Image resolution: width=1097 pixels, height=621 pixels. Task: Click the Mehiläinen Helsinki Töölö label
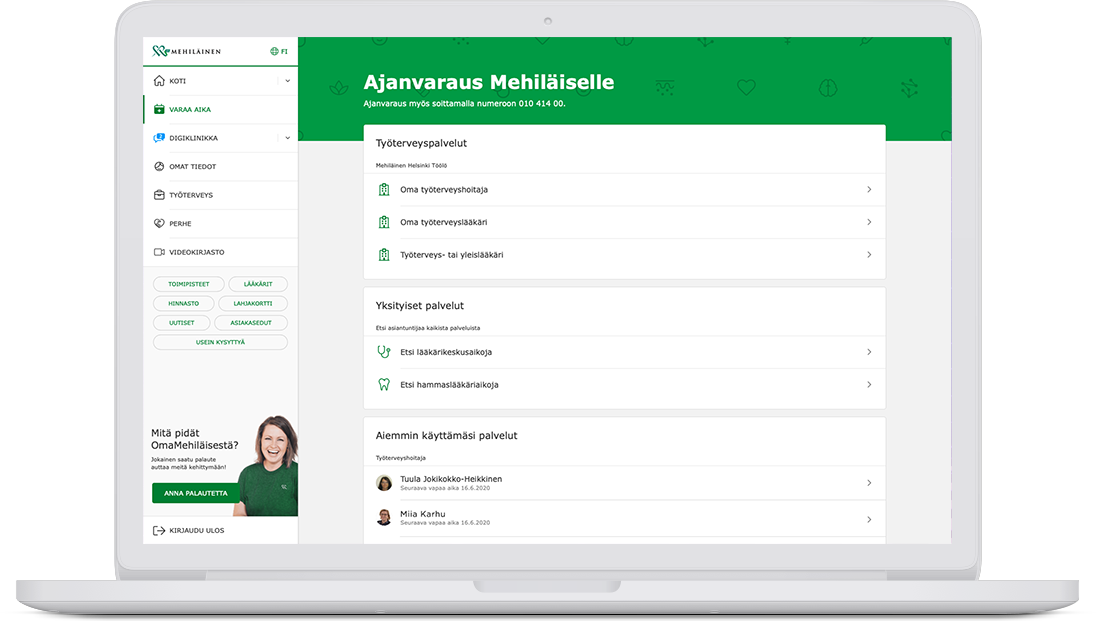coord(411,166)
